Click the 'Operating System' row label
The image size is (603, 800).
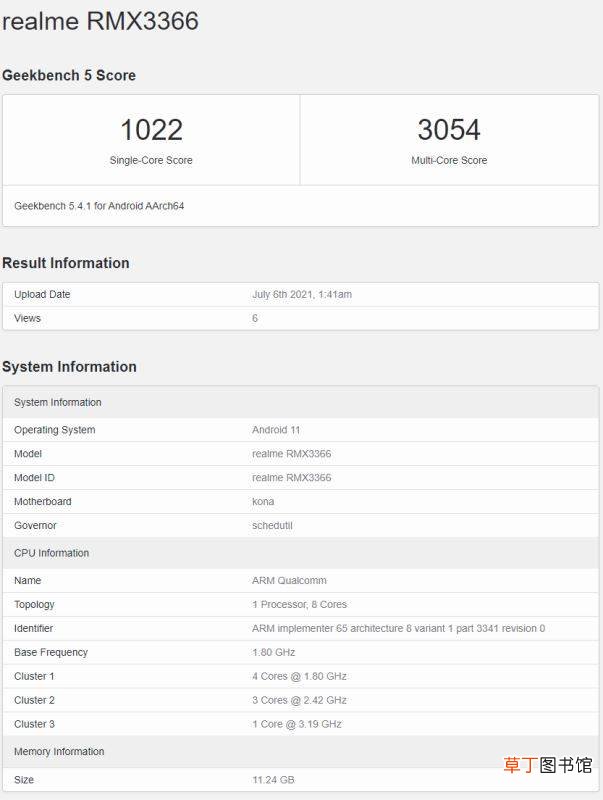tap(55, 430)
